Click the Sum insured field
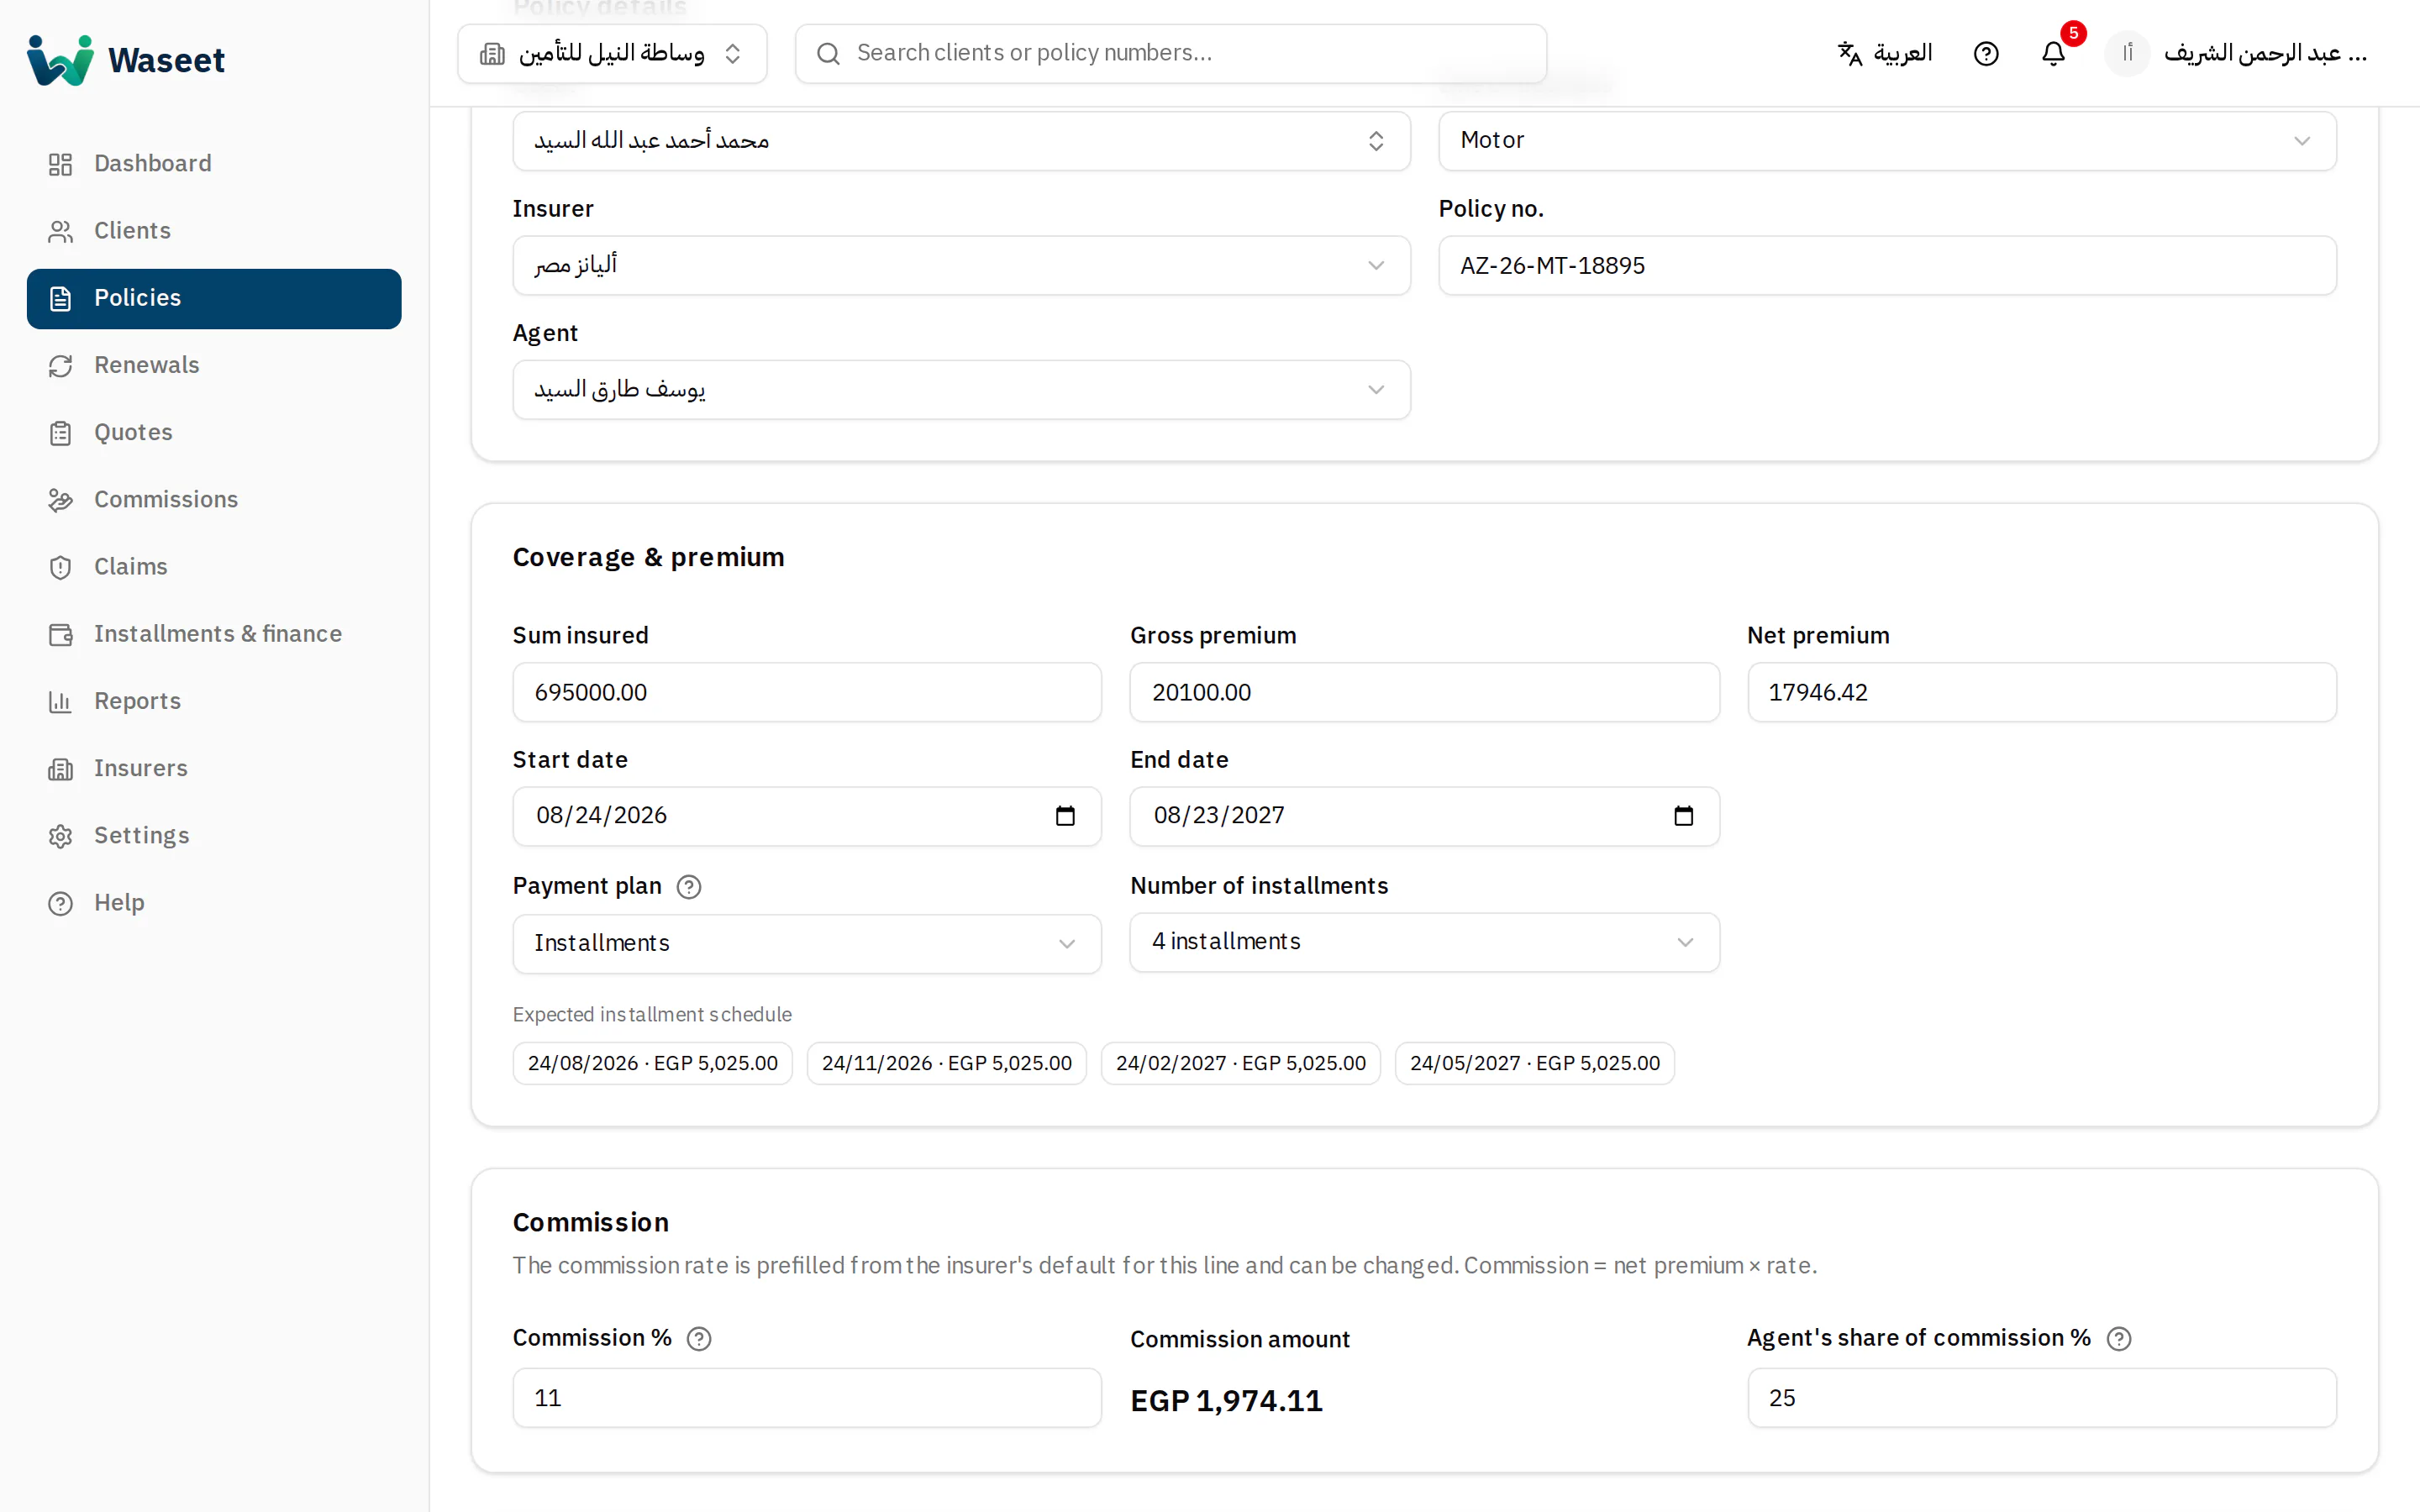This screenshot has height=1512, width=2420. pos(807,692)
